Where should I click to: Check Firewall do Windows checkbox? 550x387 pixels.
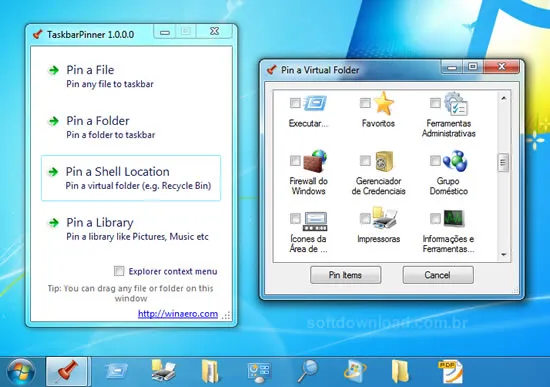[295, 161]
